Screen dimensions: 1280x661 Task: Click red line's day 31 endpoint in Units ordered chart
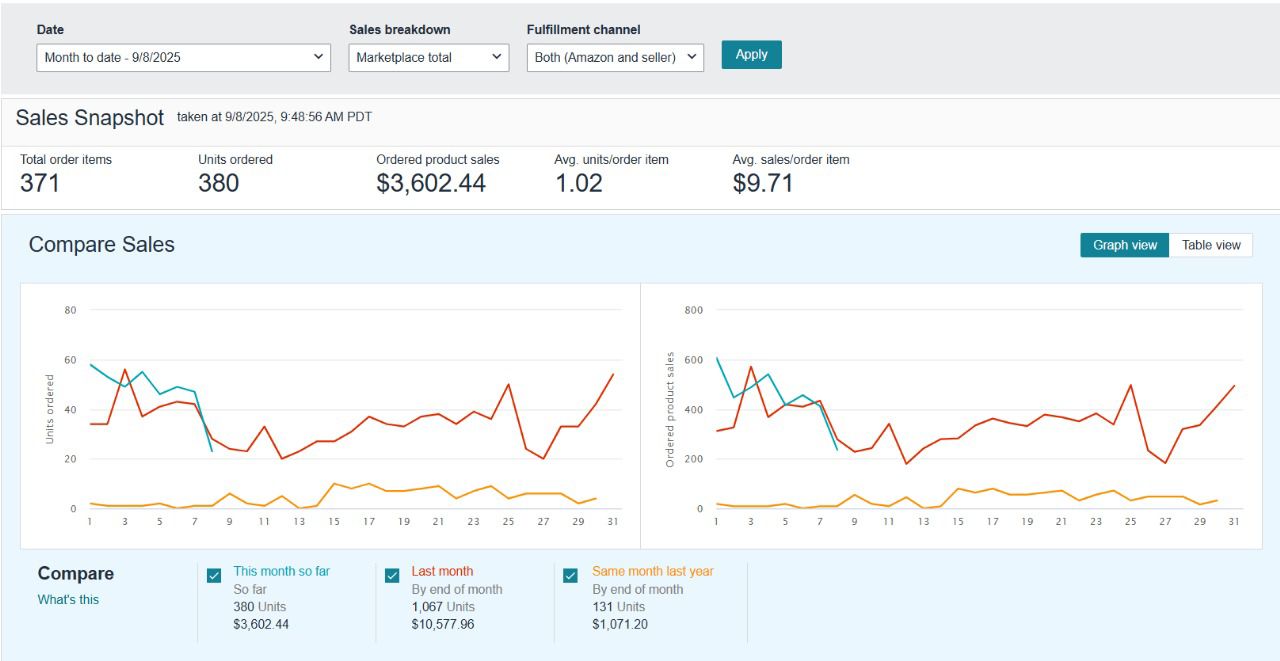[x=613, y=374]
